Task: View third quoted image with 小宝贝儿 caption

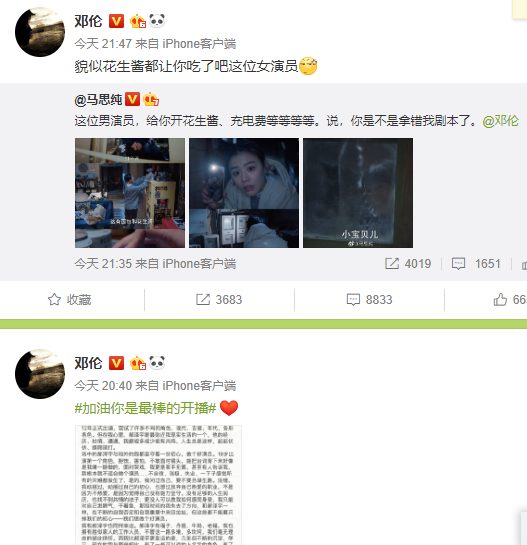Action: [358, 193]
